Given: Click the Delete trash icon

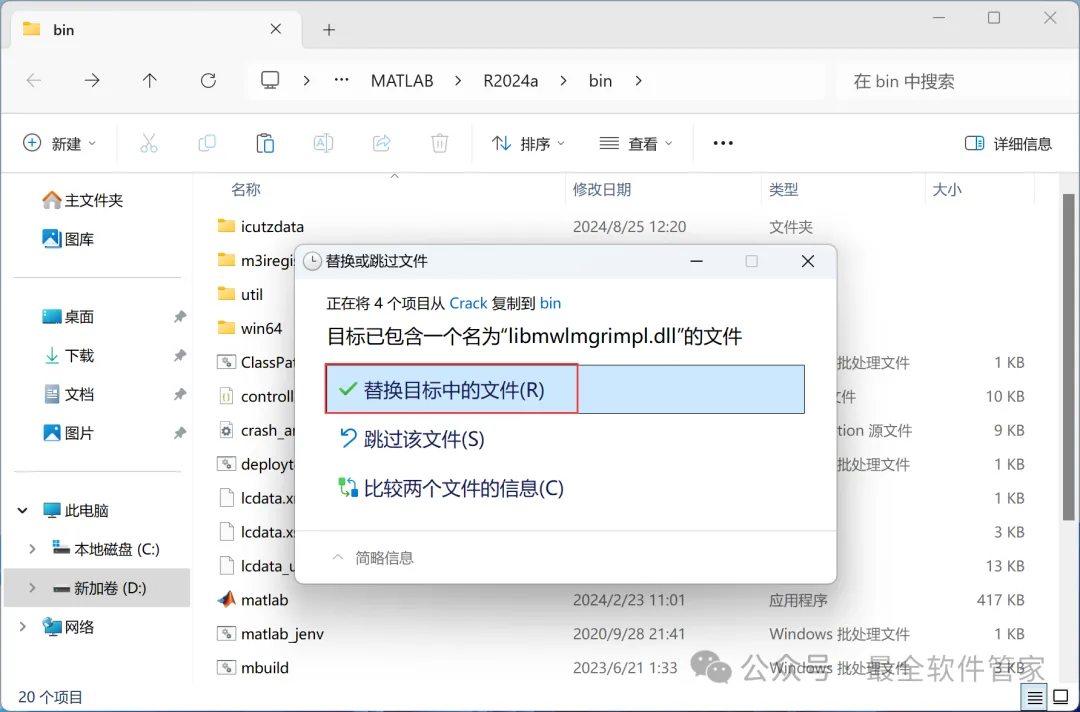Looking at the screenshot, I should coord(439,143).
